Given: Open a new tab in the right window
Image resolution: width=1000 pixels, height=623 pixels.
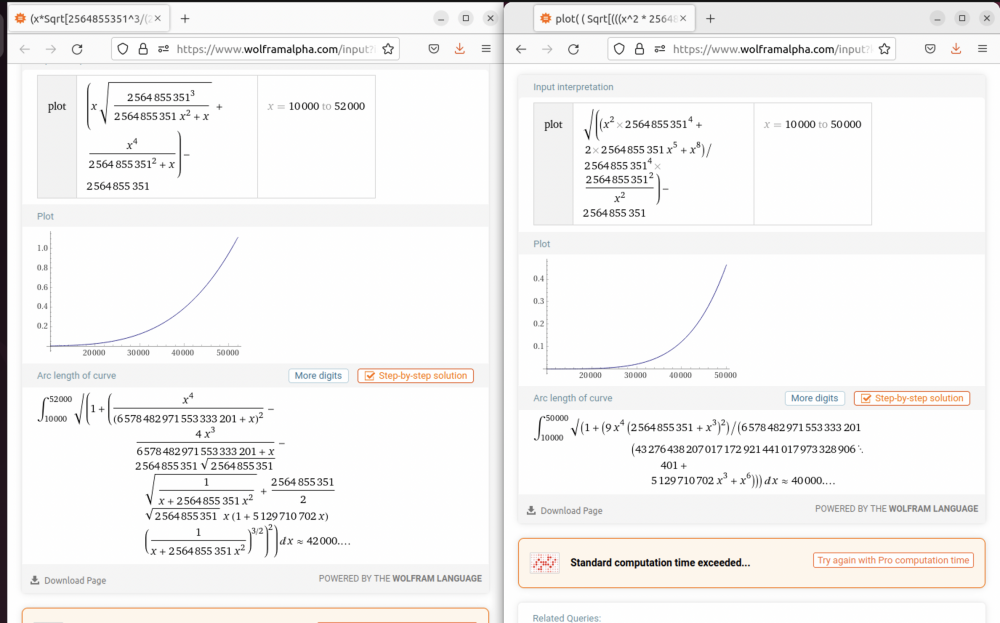Looking at the screenshot, I should 710,18.
